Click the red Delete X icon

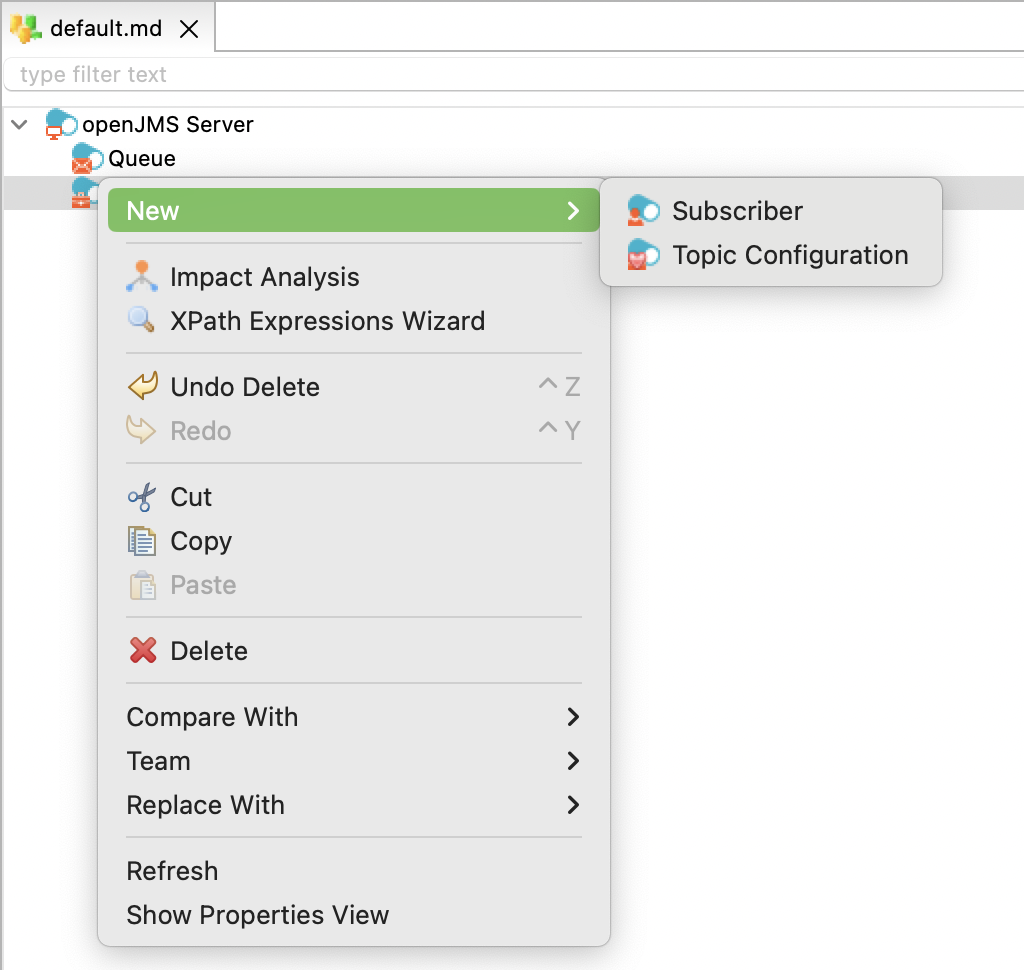pos(143,651)
